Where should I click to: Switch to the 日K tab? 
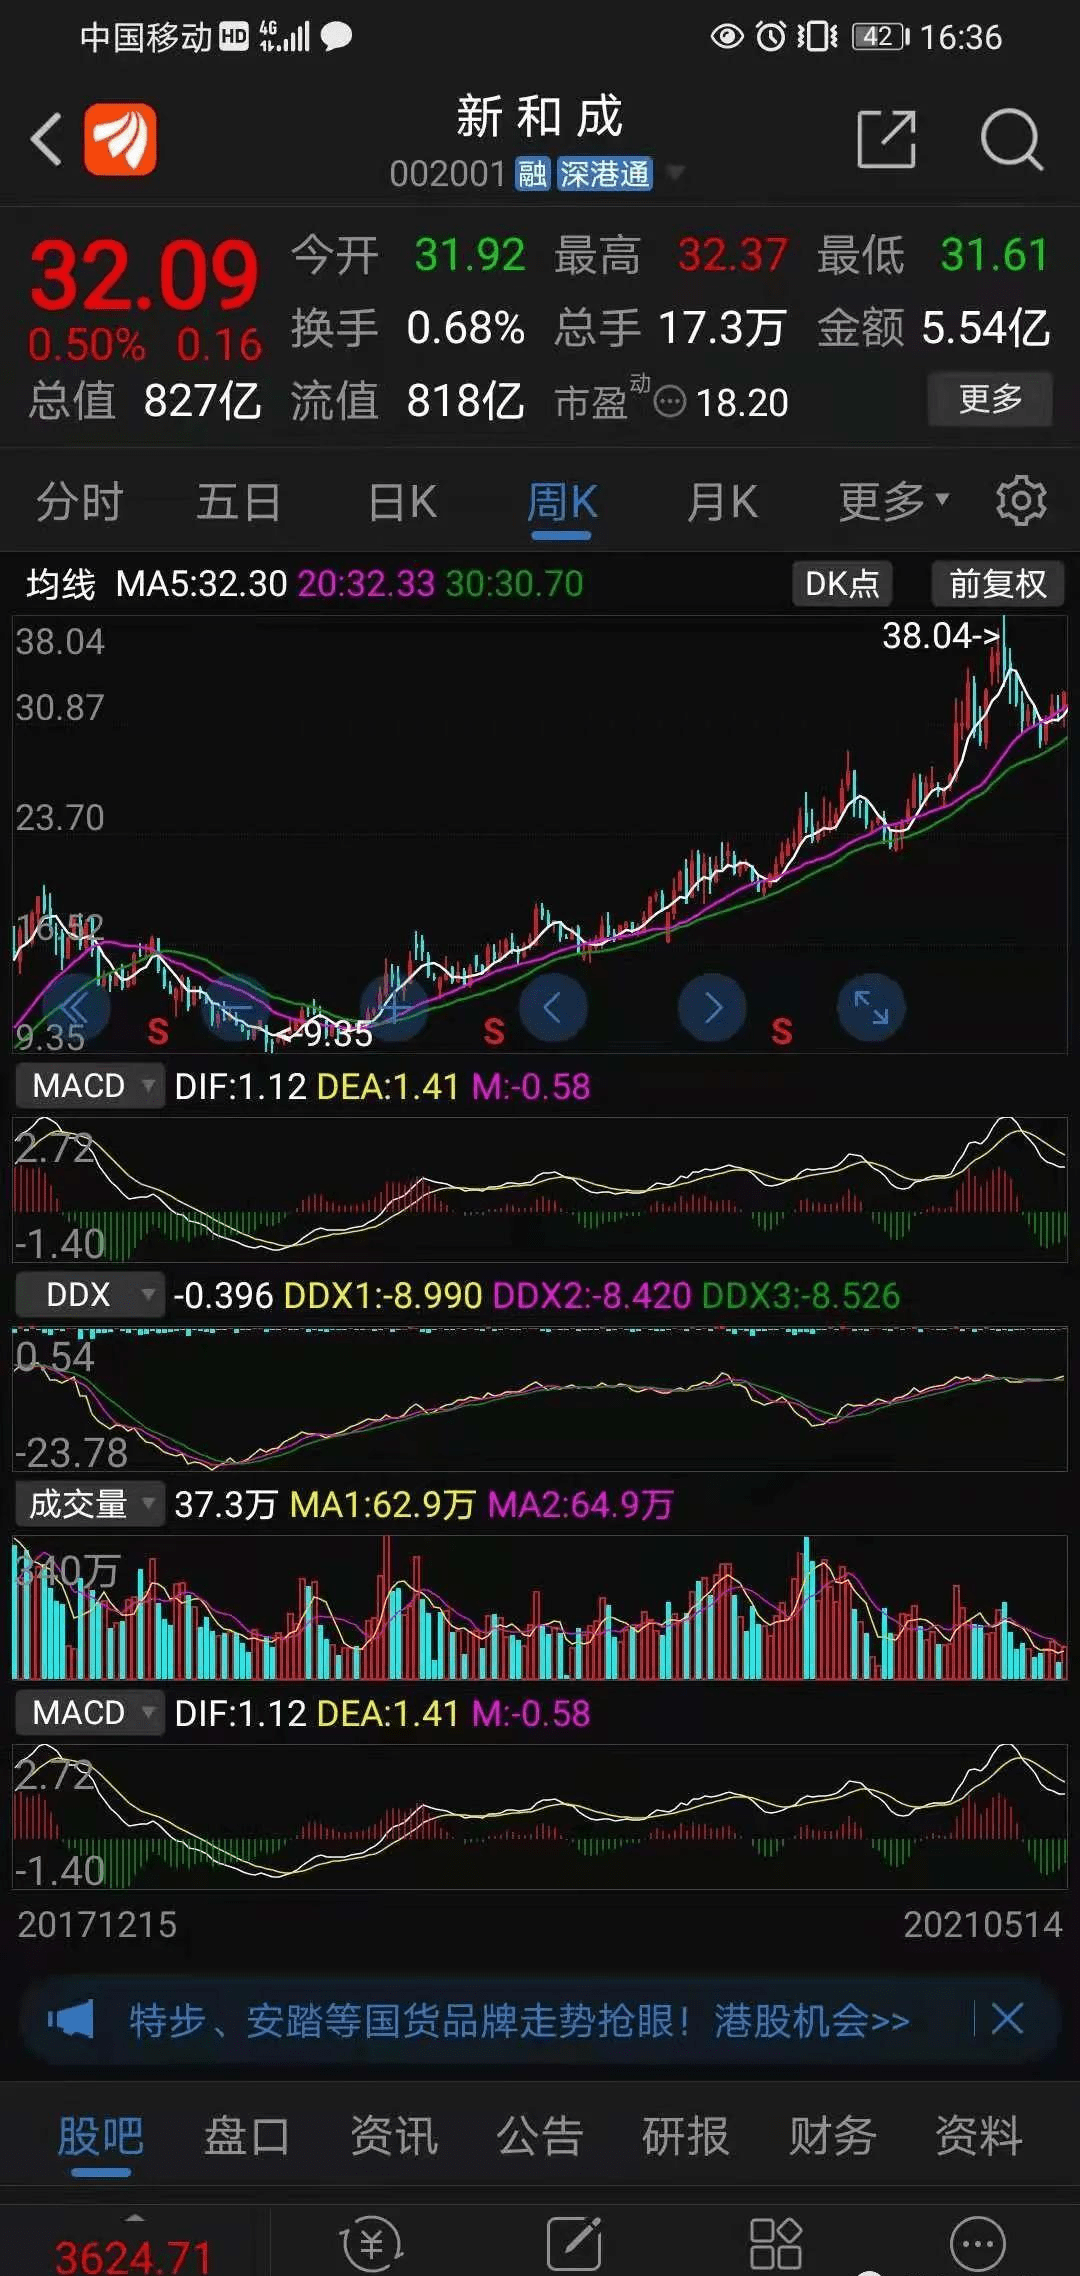[x=402, y=501]
